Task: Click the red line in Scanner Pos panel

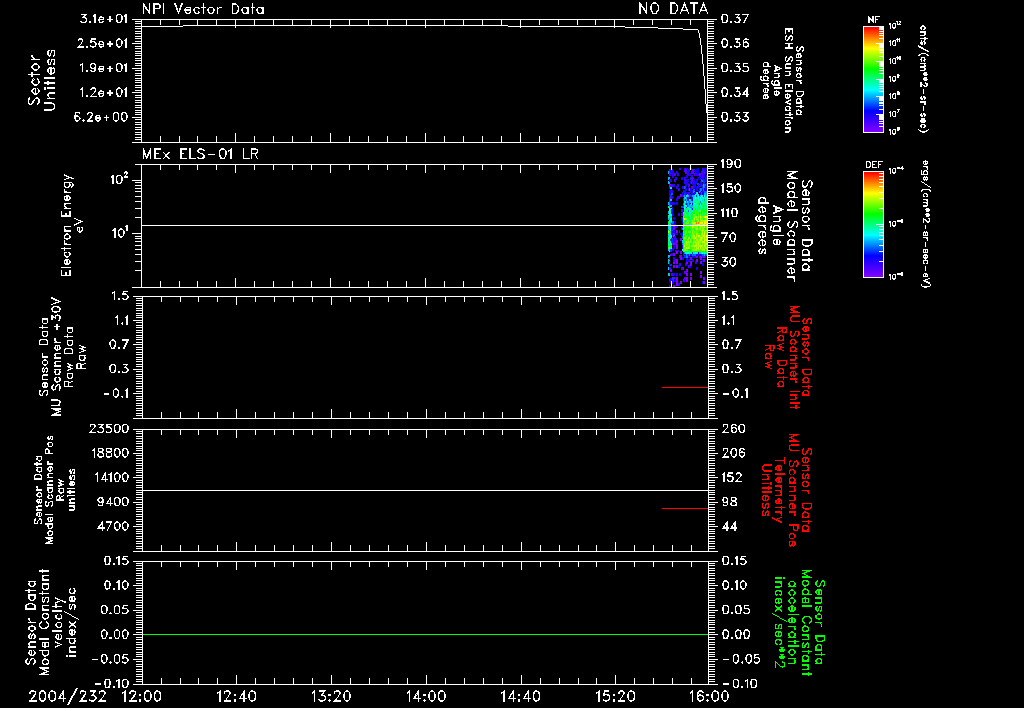Action: point(685,508)
